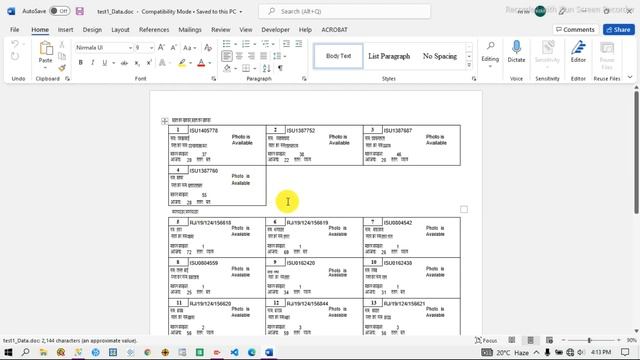Image resolution: width=640 pixels, height=360 pixels.
Task: Select the Body Text style
Action: point(338,56)
